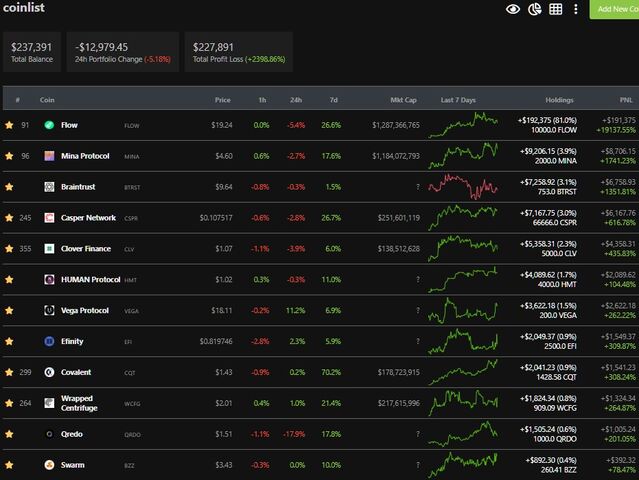Click Qredo 24h change -17.9%
Screen dimensions: 639x480
[294, 434]
